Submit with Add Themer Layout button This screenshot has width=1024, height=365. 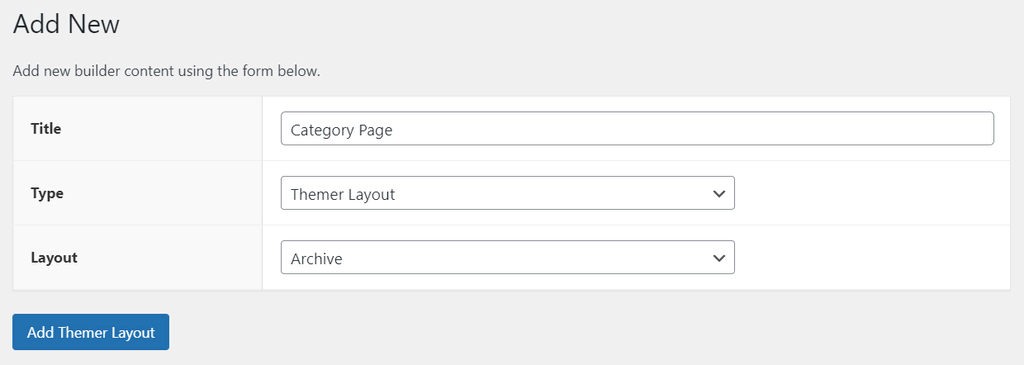(x=91, y=332)
